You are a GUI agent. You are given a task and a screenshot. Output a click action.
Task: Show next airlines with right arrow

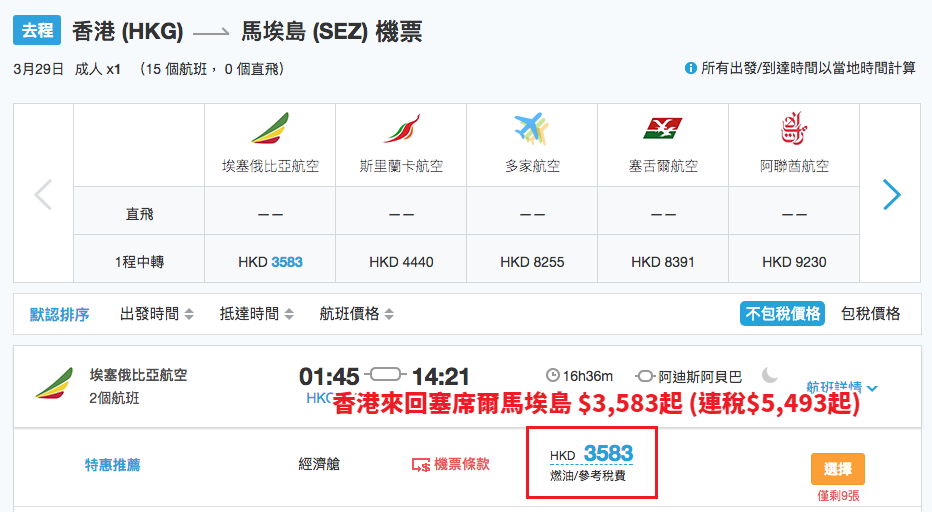point(891,194)
